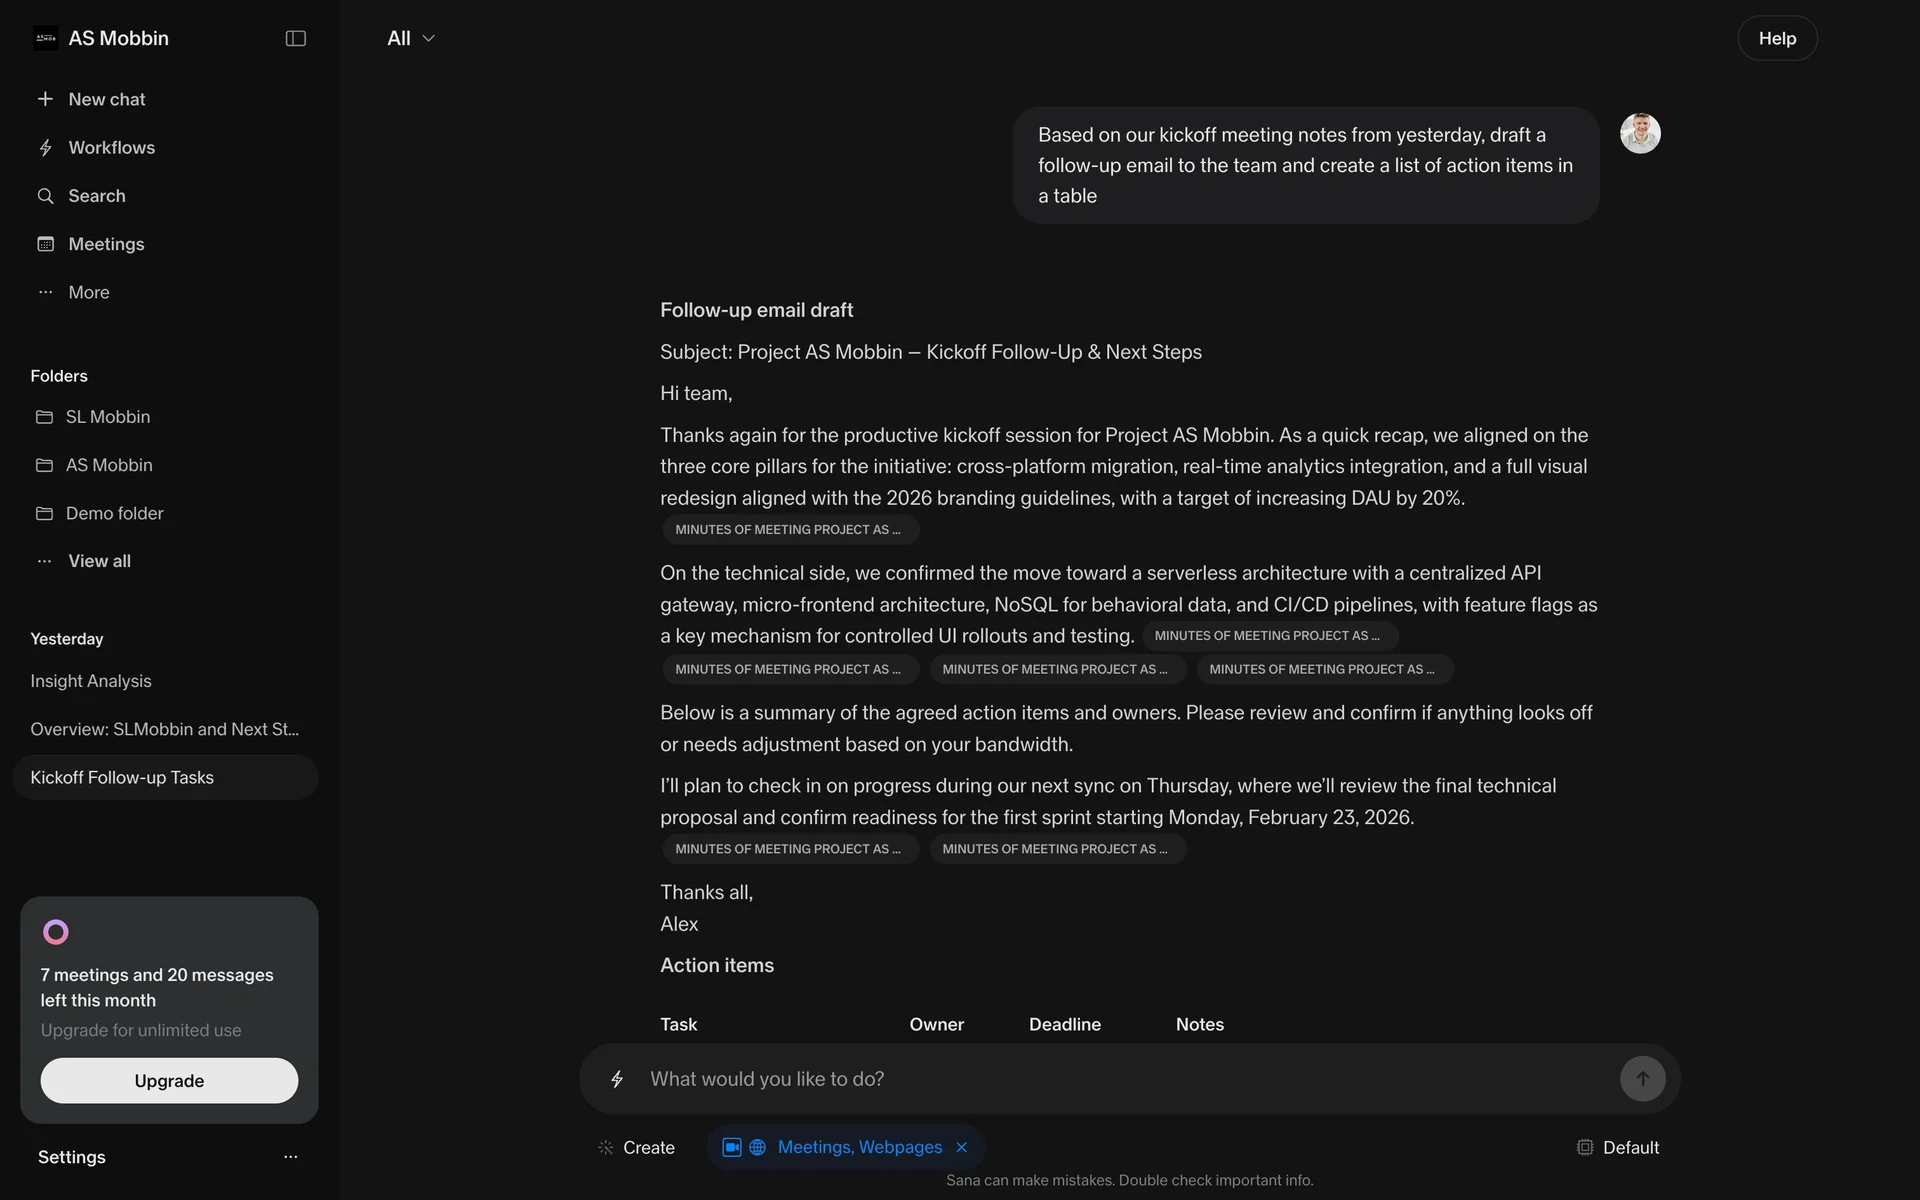Open the Insight Analysis chat
This screenshot has height=1200, width=1920.
click(91, 681)
